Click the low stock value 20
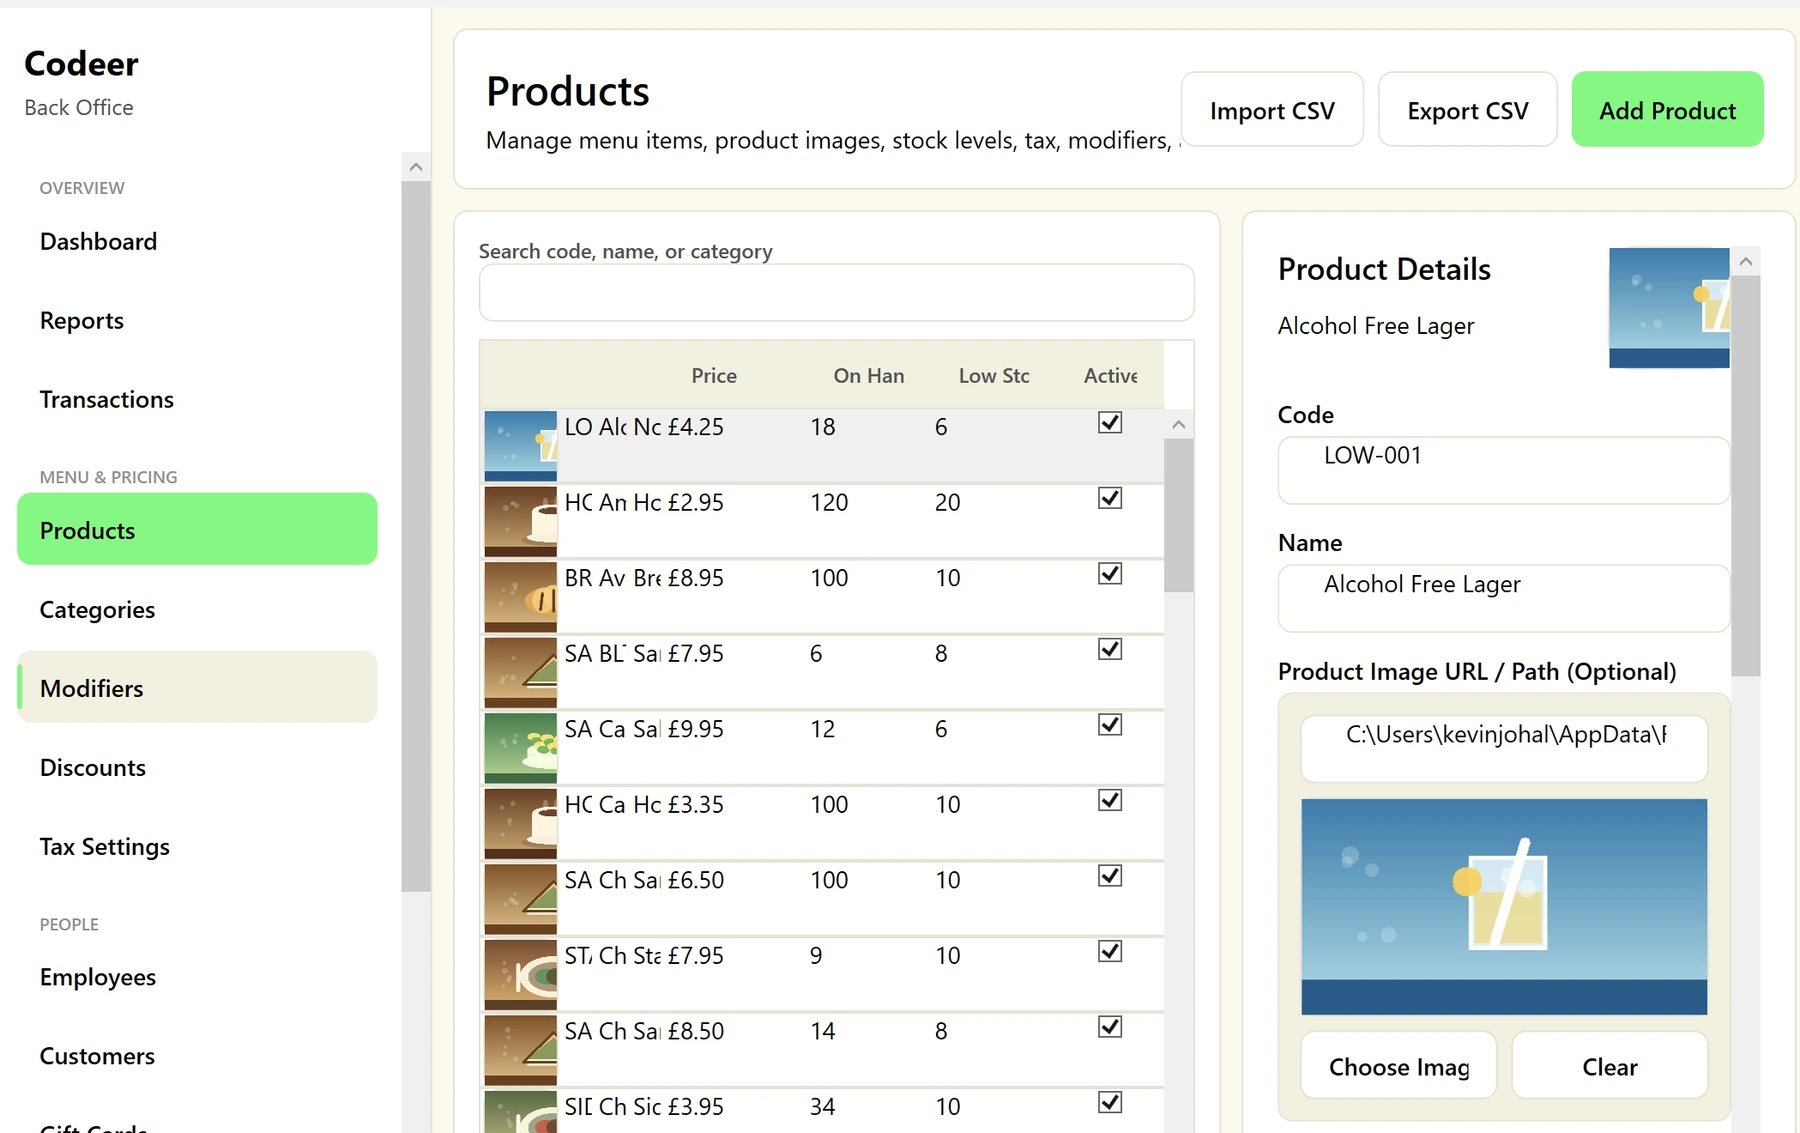Screen dimensions: 1800x1133 (947, 502)
